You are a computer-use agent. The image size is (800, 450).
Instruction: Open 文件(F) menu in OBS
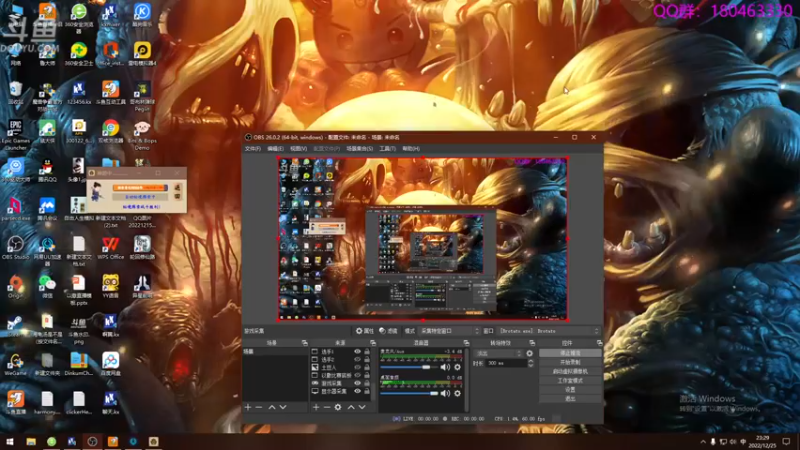[253, 148]
